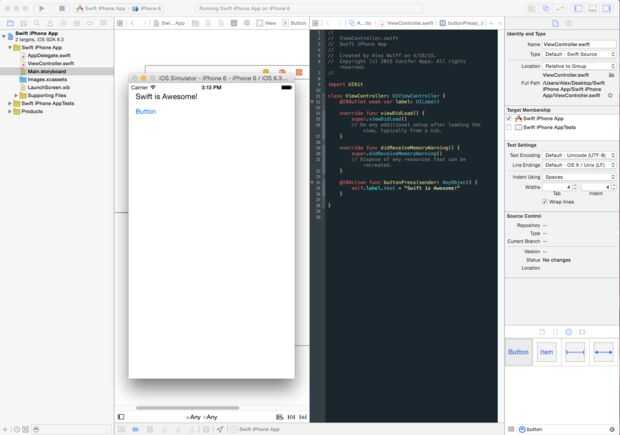Toggle Swift iPhone App target membership checkbox
This screenshot has height=435, width=620.
[x=509, y=119]
